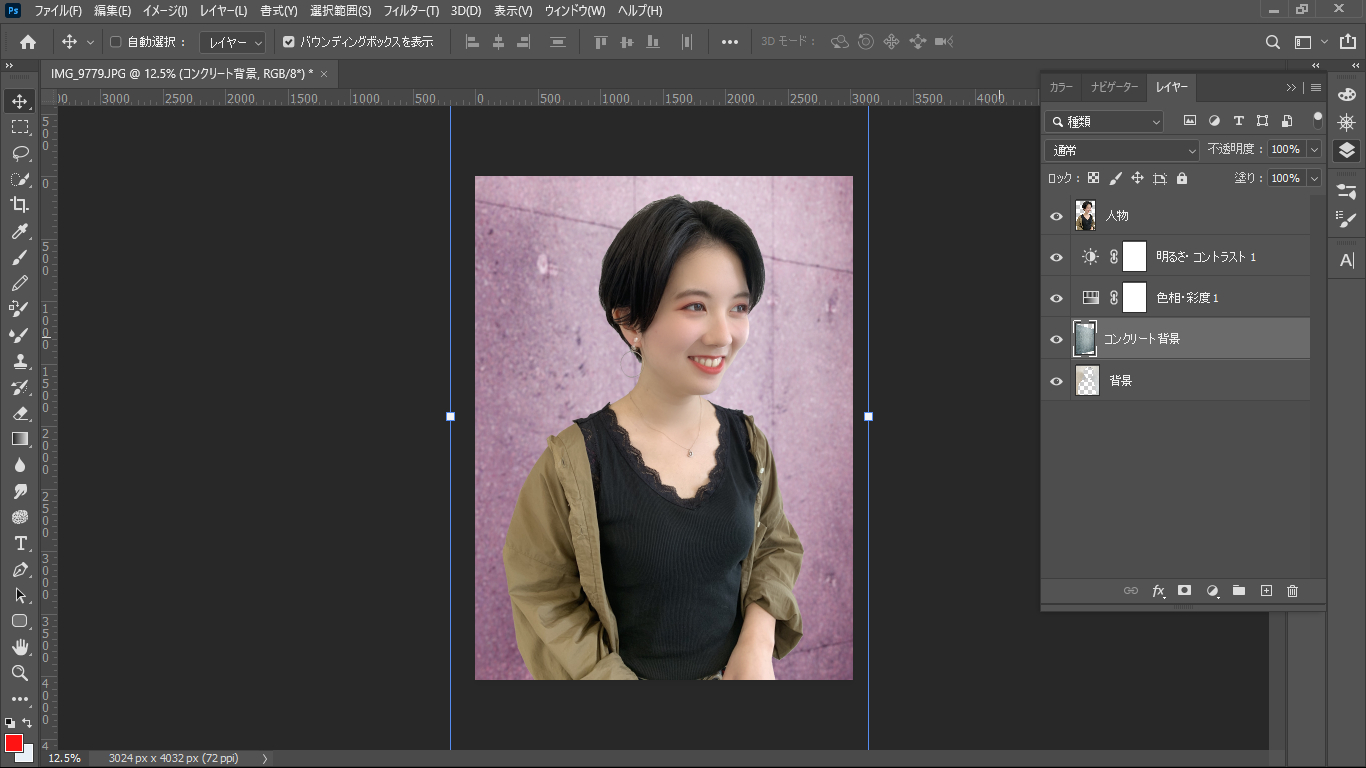This screenshot has width=1366, height=768.
Task: Create new group with folder icon
Action: tap(1239, 591)
